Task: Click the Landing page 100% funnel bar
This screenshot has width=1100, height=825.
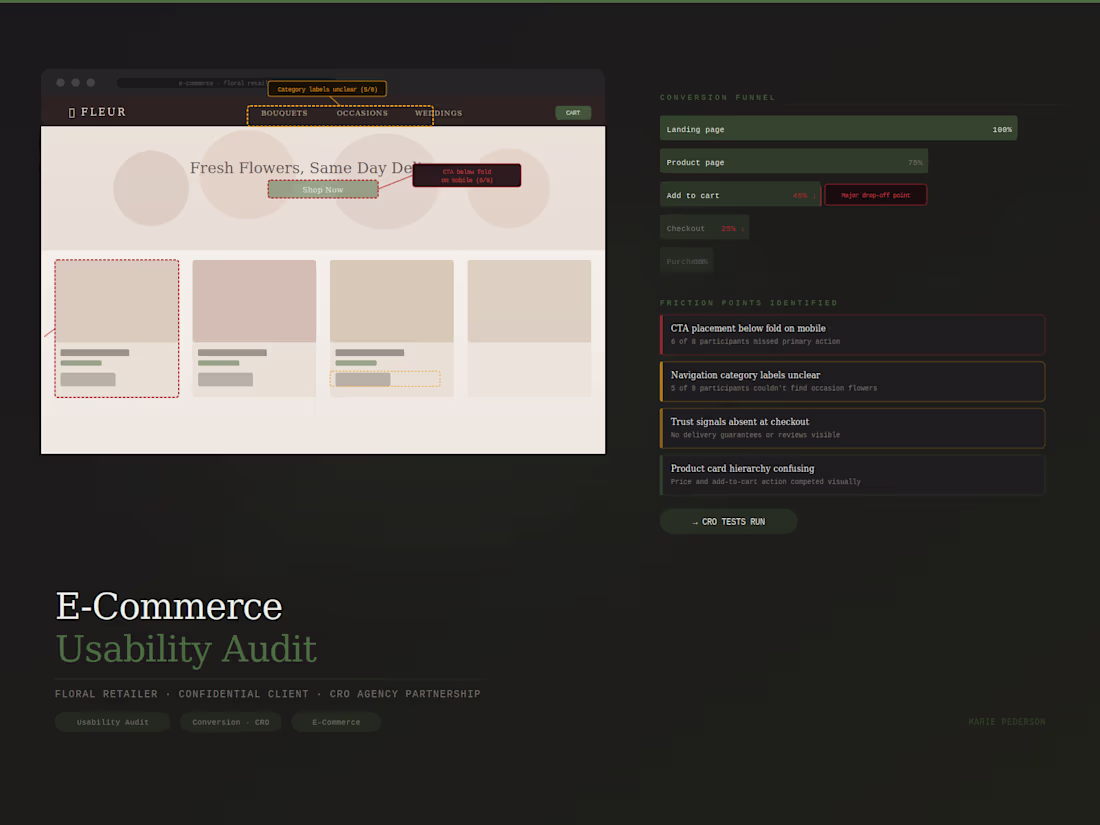Action: coord(838,128)
